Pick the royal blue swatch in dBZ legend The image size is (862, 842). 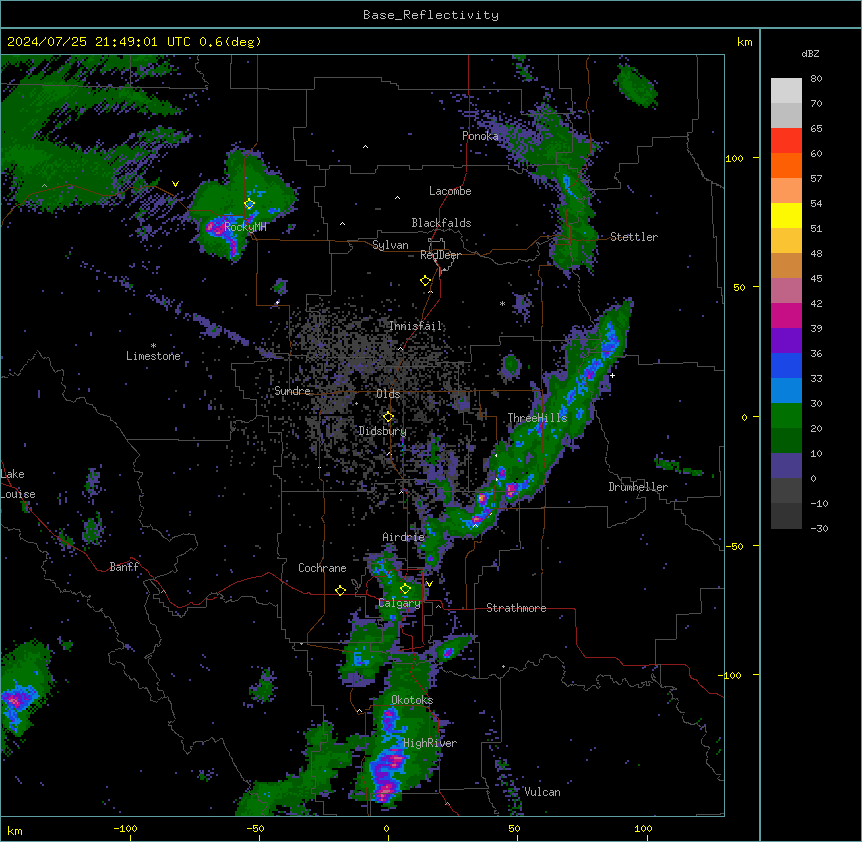click(x=786, y=365)
